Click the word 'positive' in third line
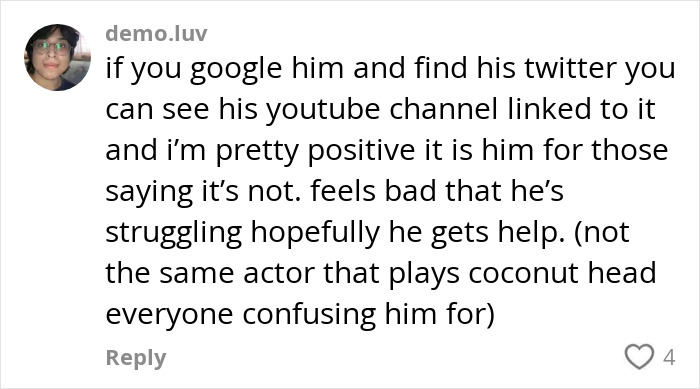The width and height of the screenshot is (700, 389). pyautogui.click(x=361, y=151)
